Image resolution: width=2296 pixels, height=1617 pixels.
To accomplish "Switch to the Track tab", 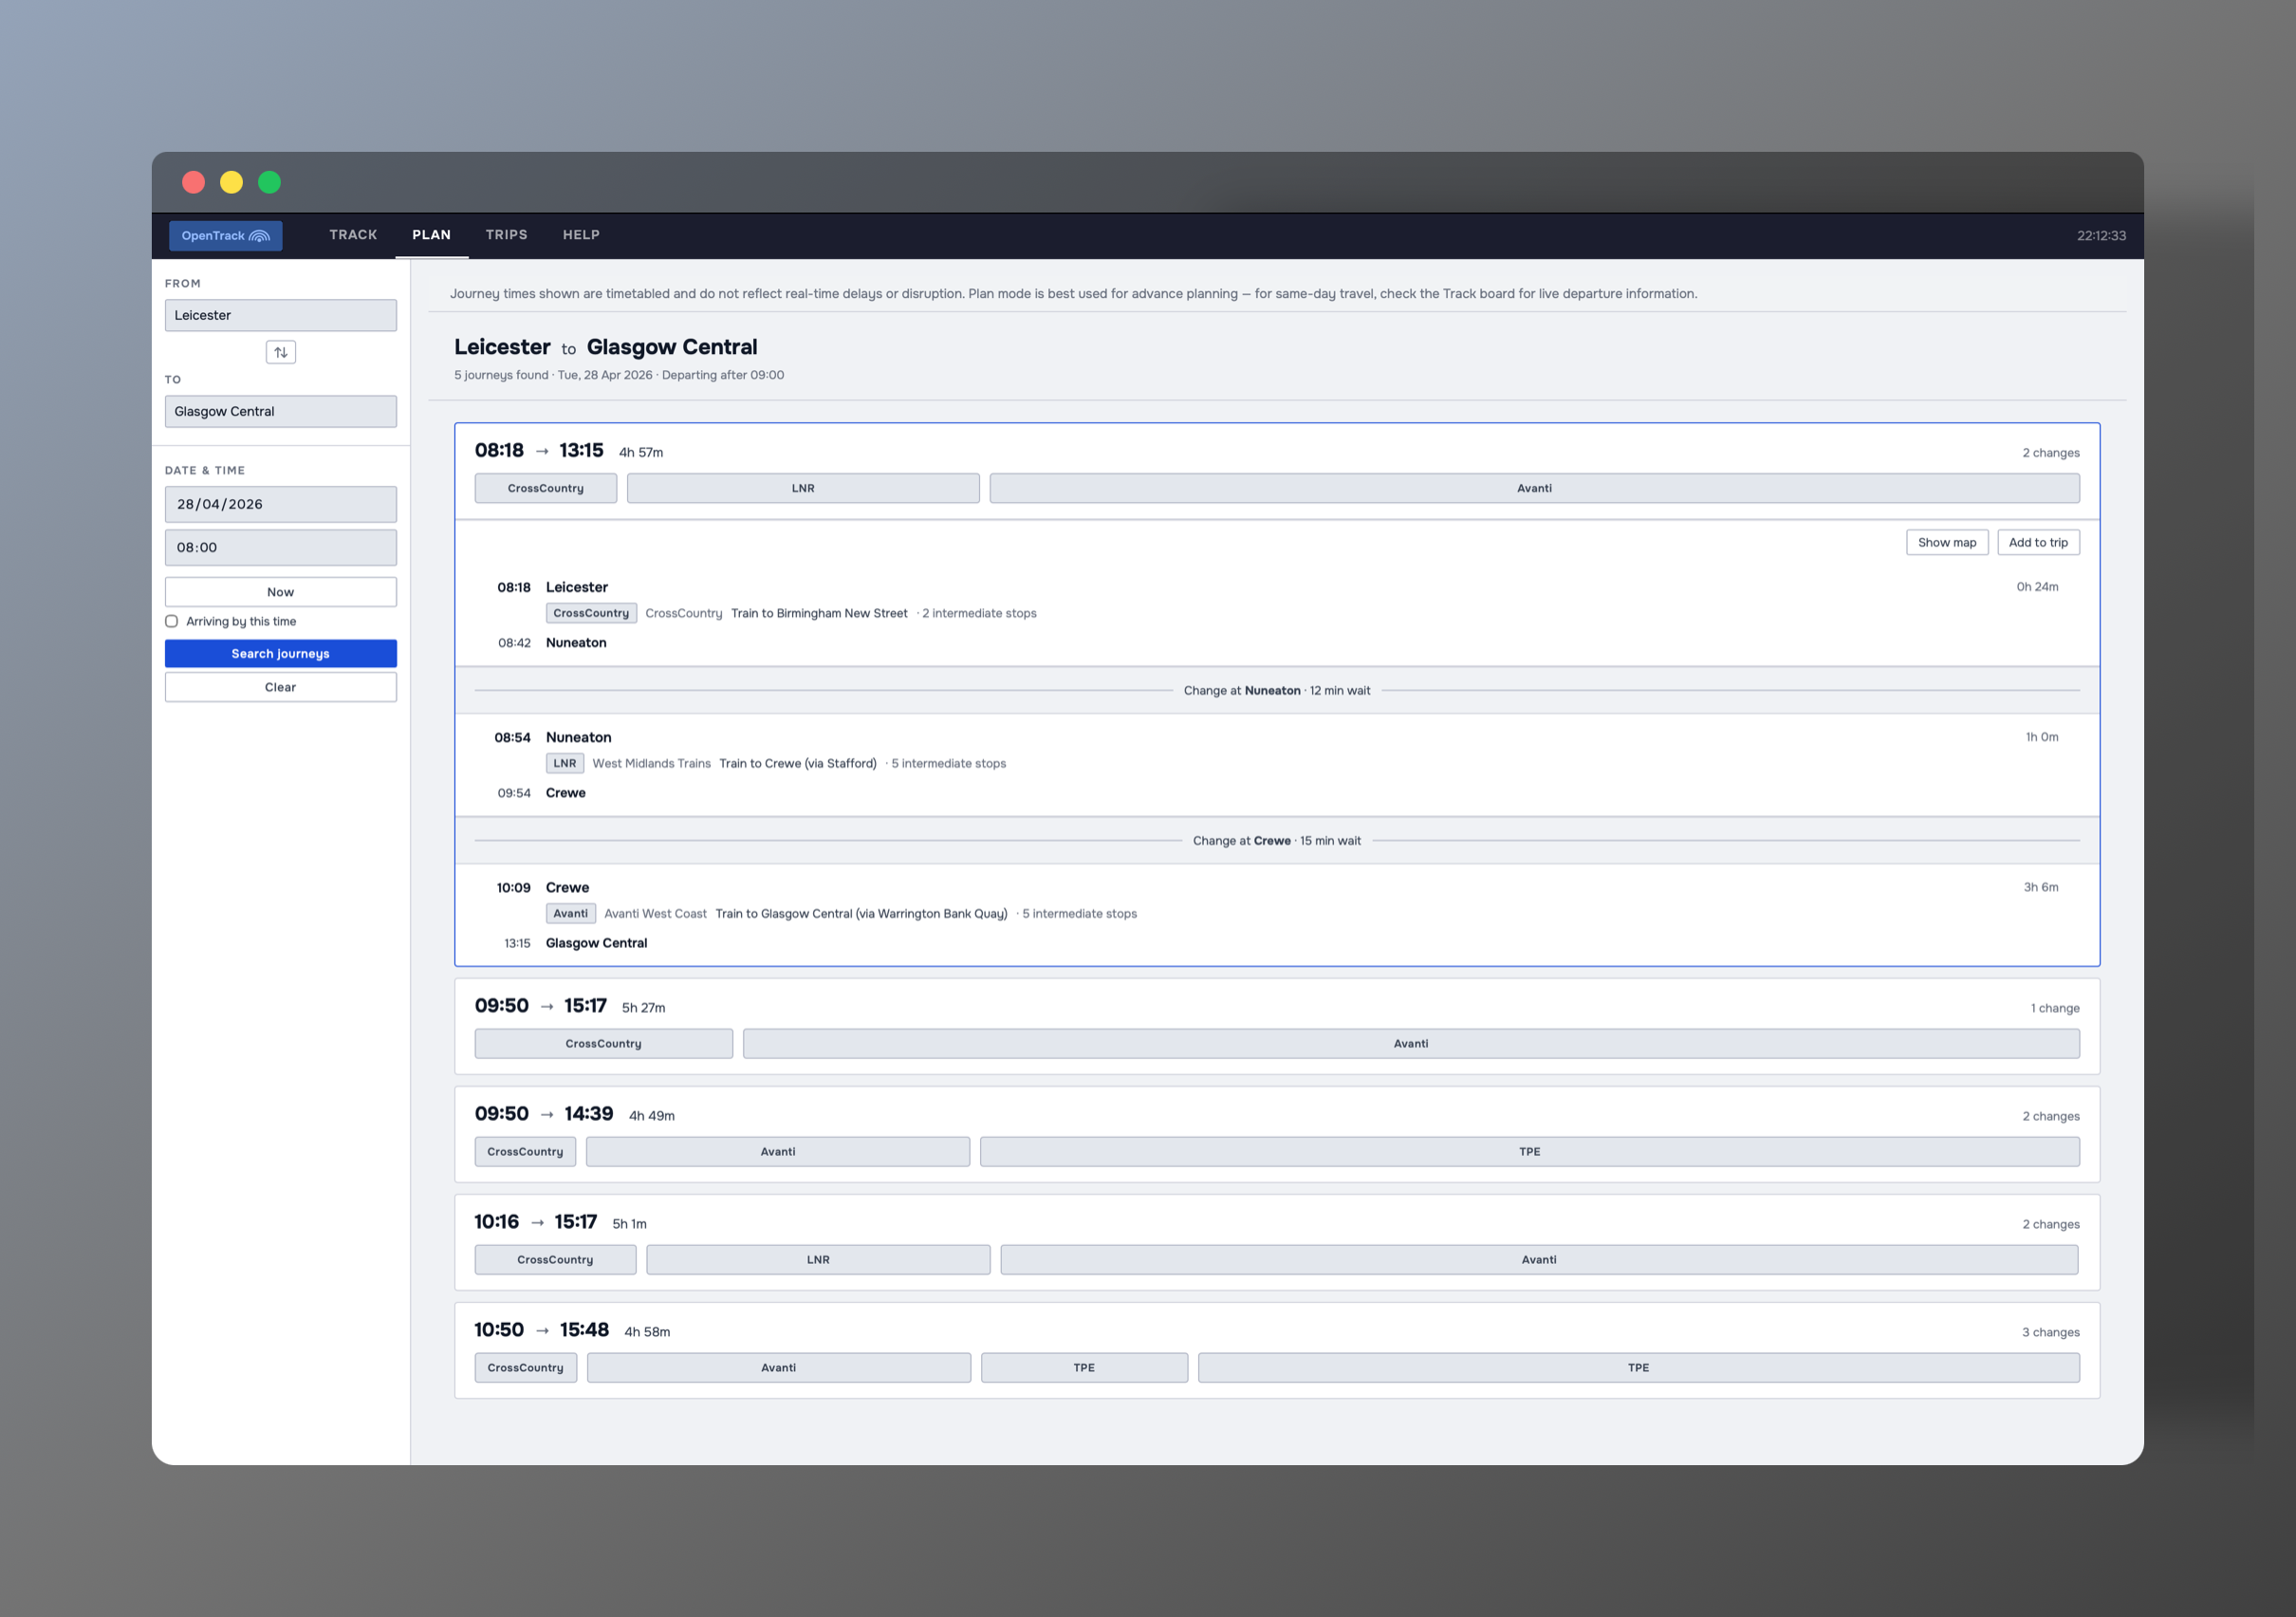I will point(353,235).
